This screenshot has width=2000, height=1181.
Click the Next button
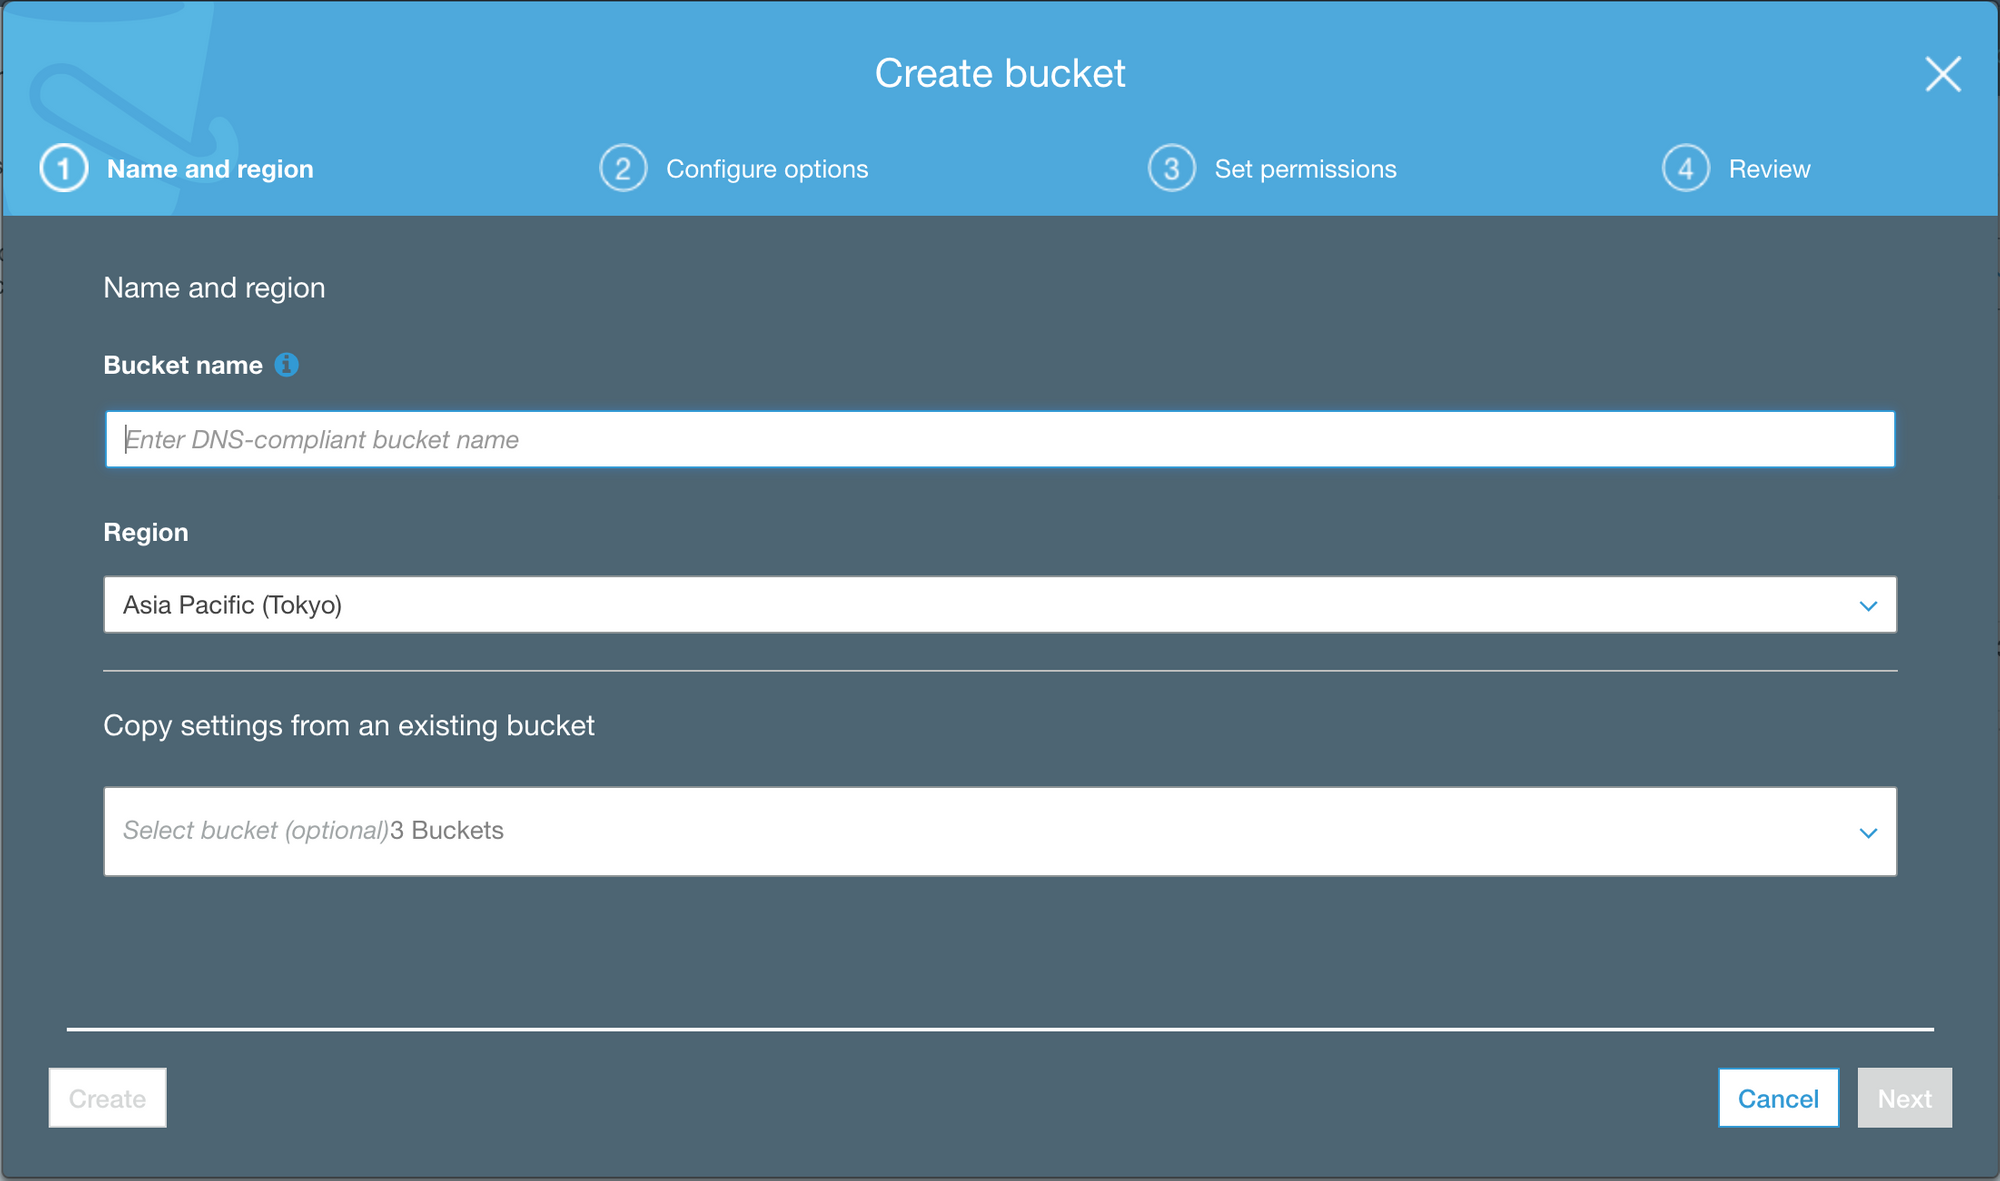pos(1904,1097)
